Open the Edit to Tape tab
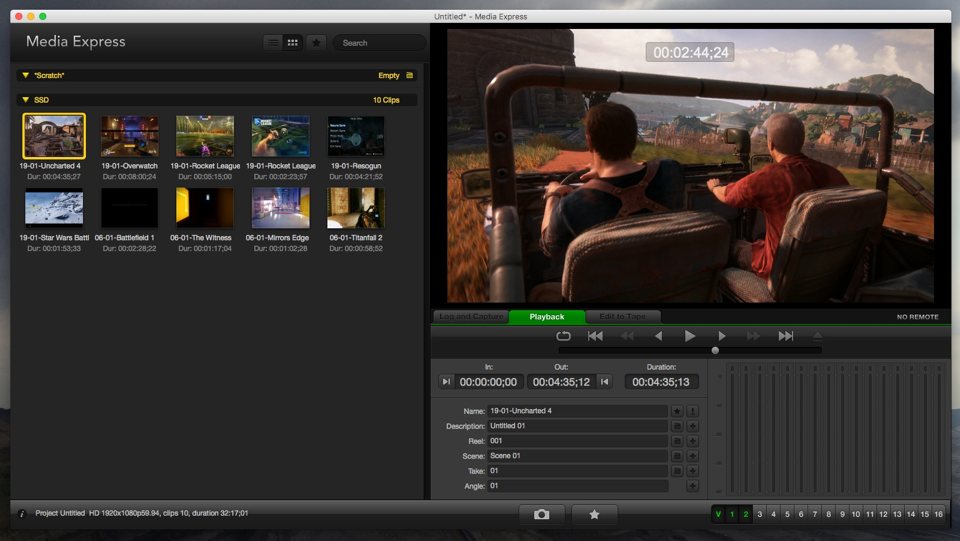 coord(623,316)
